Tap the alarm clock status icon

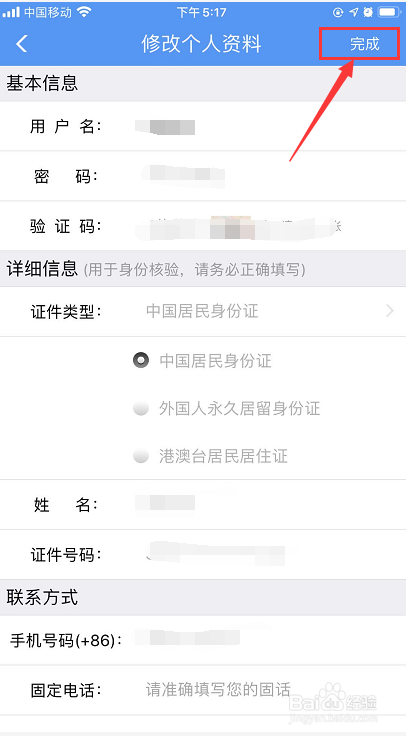368,12
